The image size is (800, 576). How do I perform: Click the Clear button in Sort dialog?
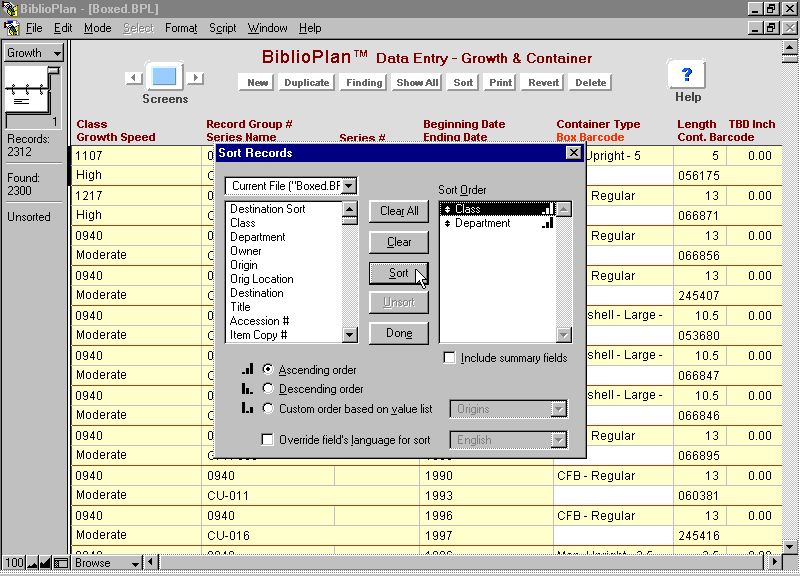(399, 242)
